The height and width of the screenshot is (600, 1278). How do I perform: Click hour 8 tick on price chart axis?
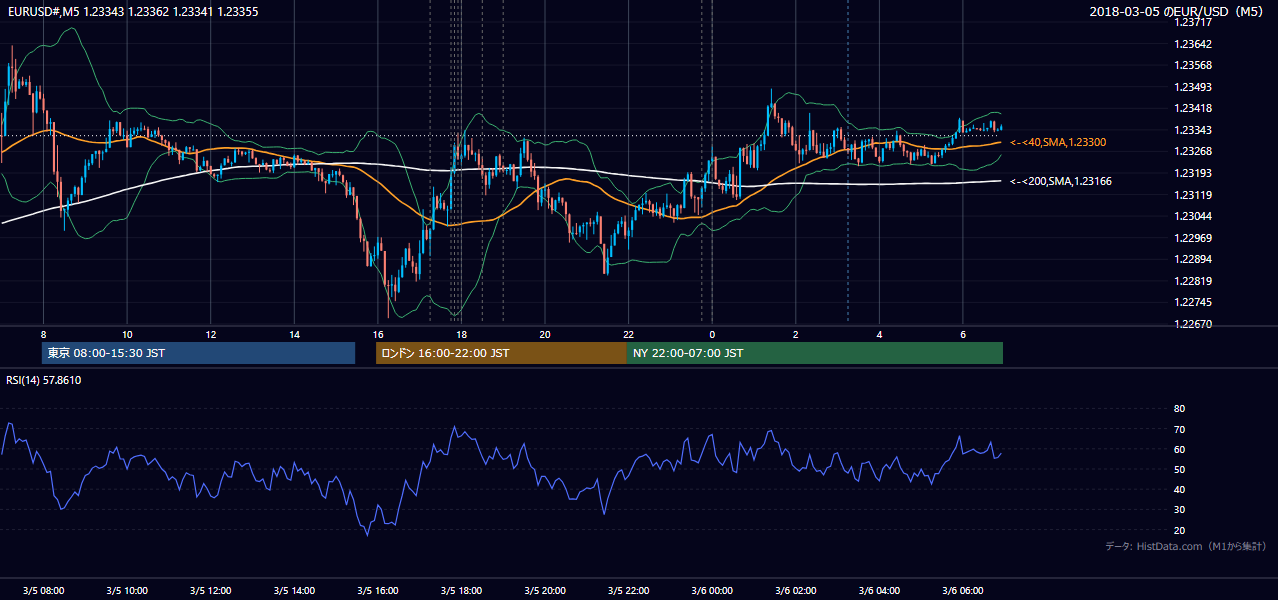43,334
